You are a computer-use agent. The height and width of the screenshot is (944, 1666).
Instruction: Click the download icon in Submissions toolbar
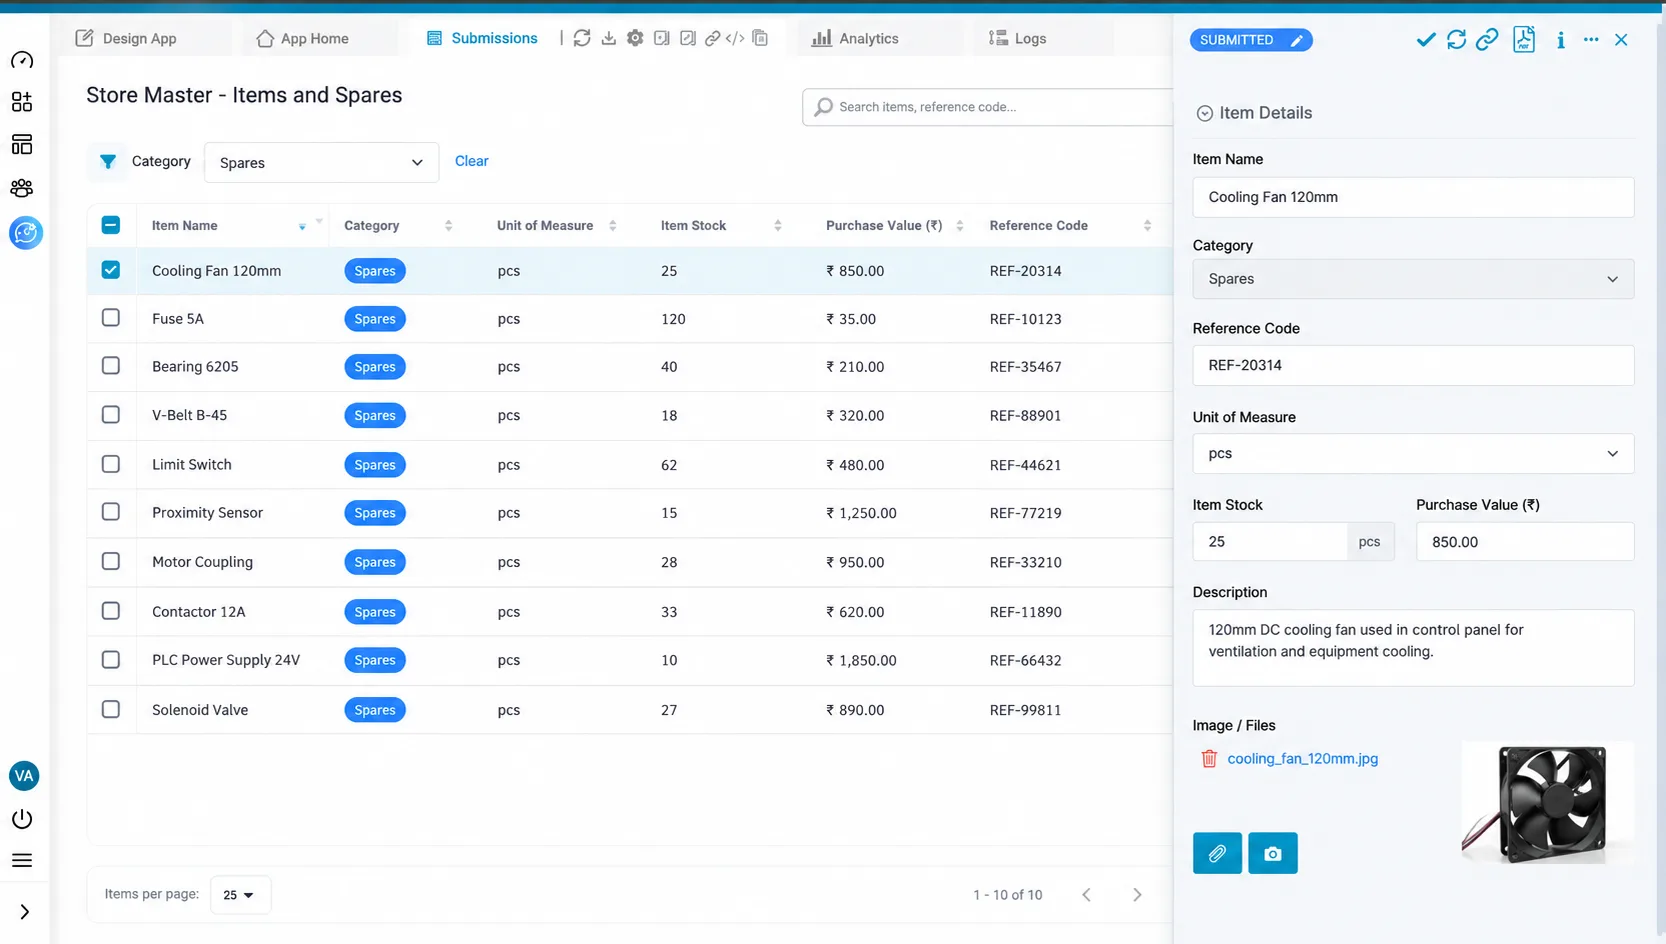click(608, 38)
